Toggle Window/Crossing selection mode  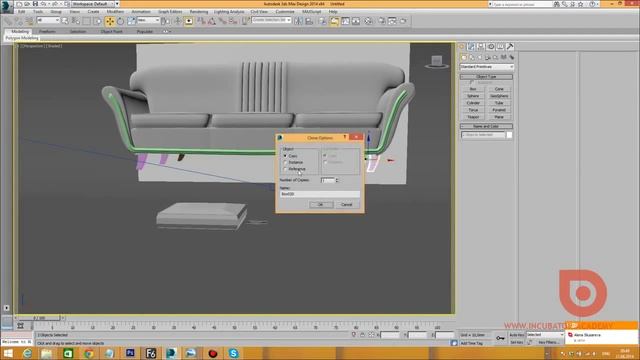coord(97,21)
